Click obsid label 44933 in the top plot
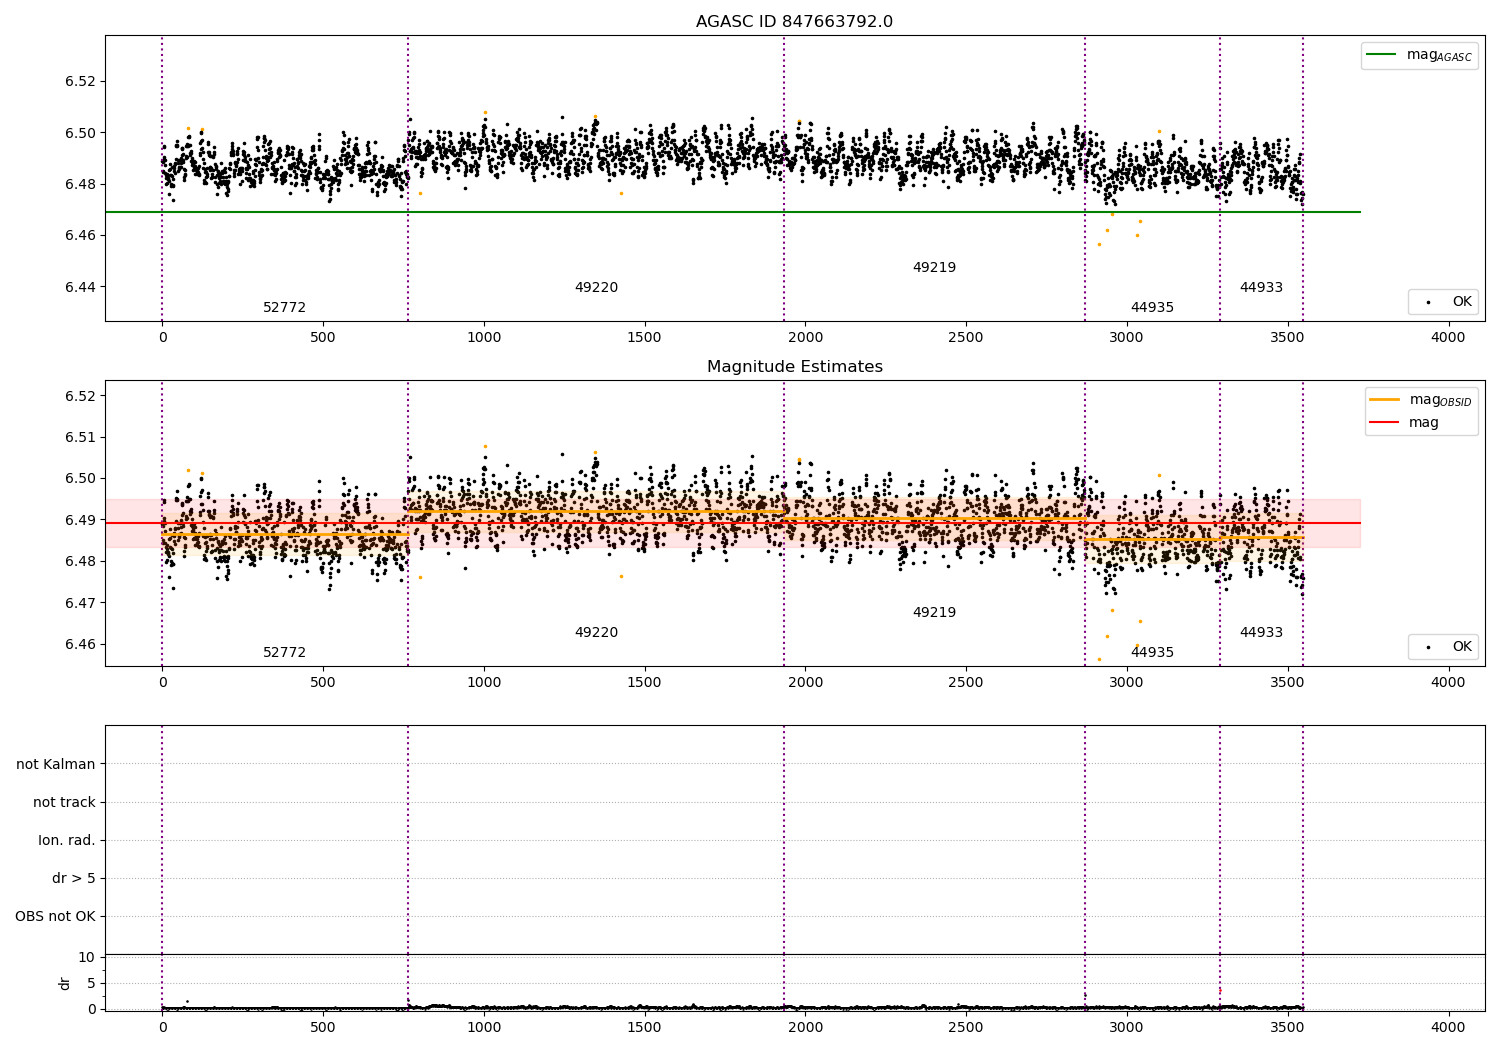This screenshot has height=1050, width=1500. point(1261,288)
